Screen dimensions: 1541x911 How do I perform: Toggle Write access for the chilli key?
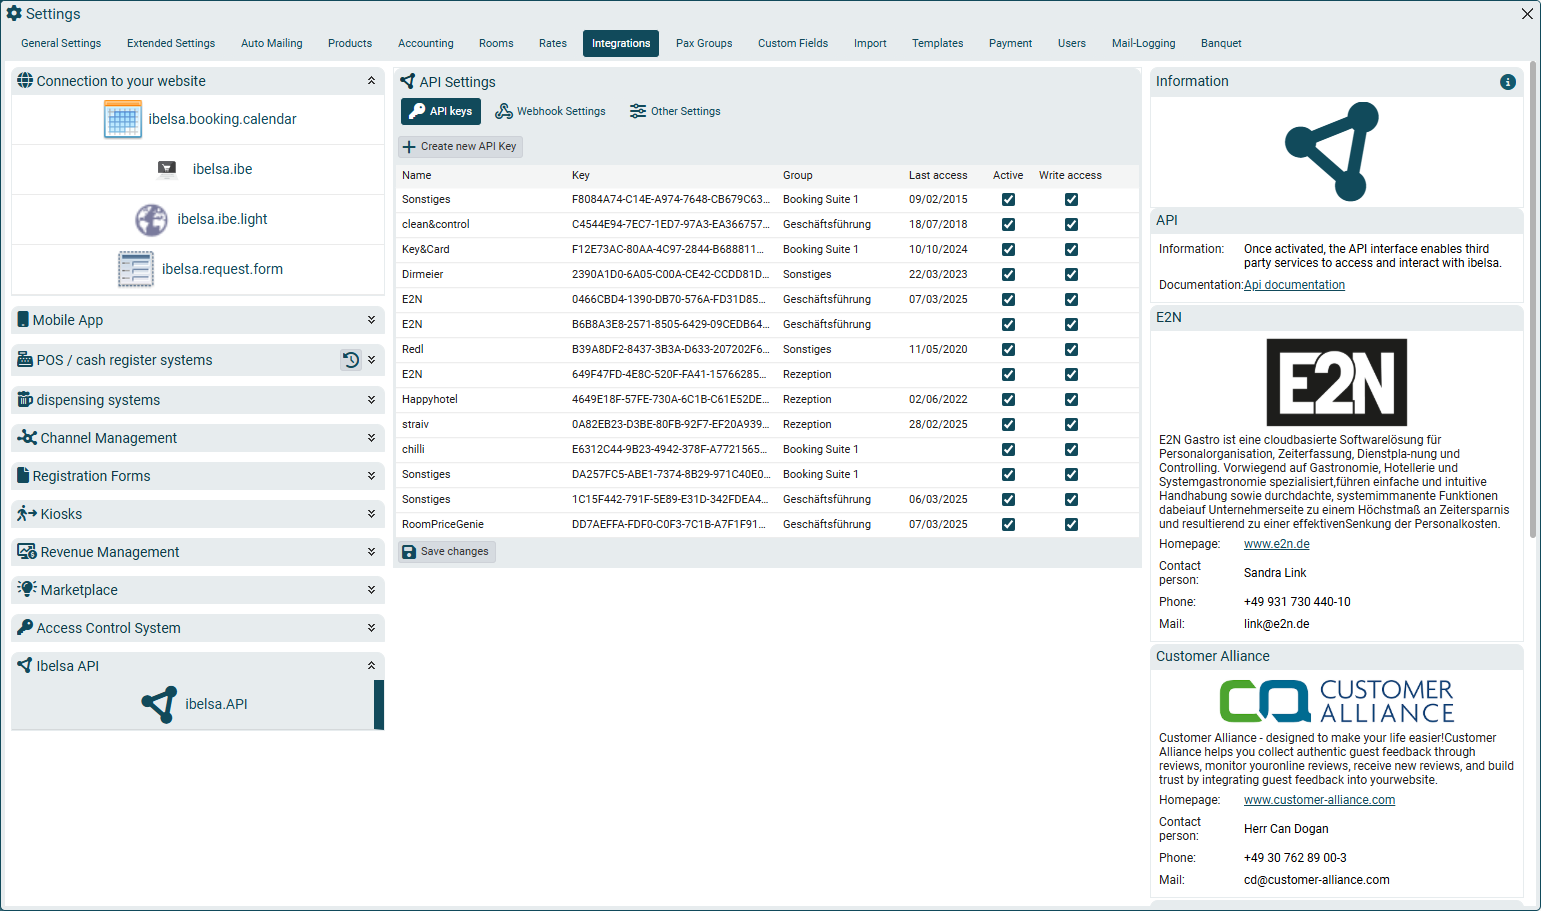pyautogui.click(x=1071, y=450)
